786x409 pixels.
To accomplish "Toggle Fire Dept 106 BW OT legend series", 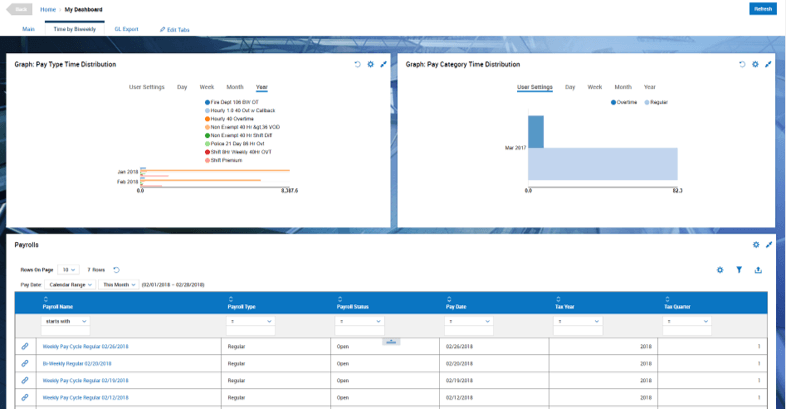I will (x=232, y=102).
